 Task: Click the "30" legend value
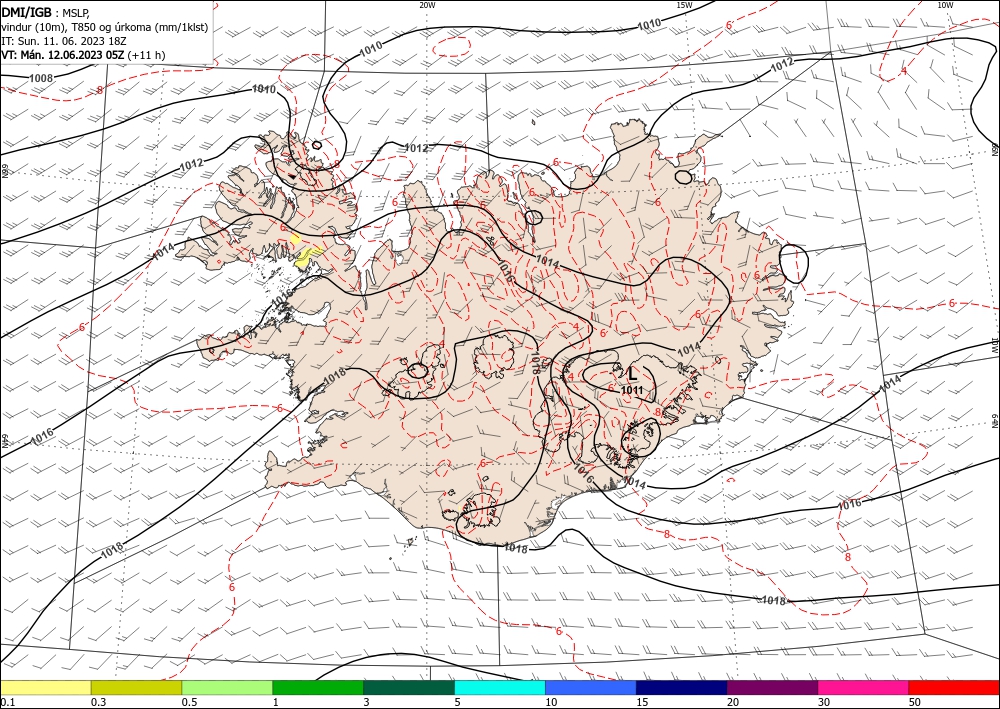click(x=824, y=702)
